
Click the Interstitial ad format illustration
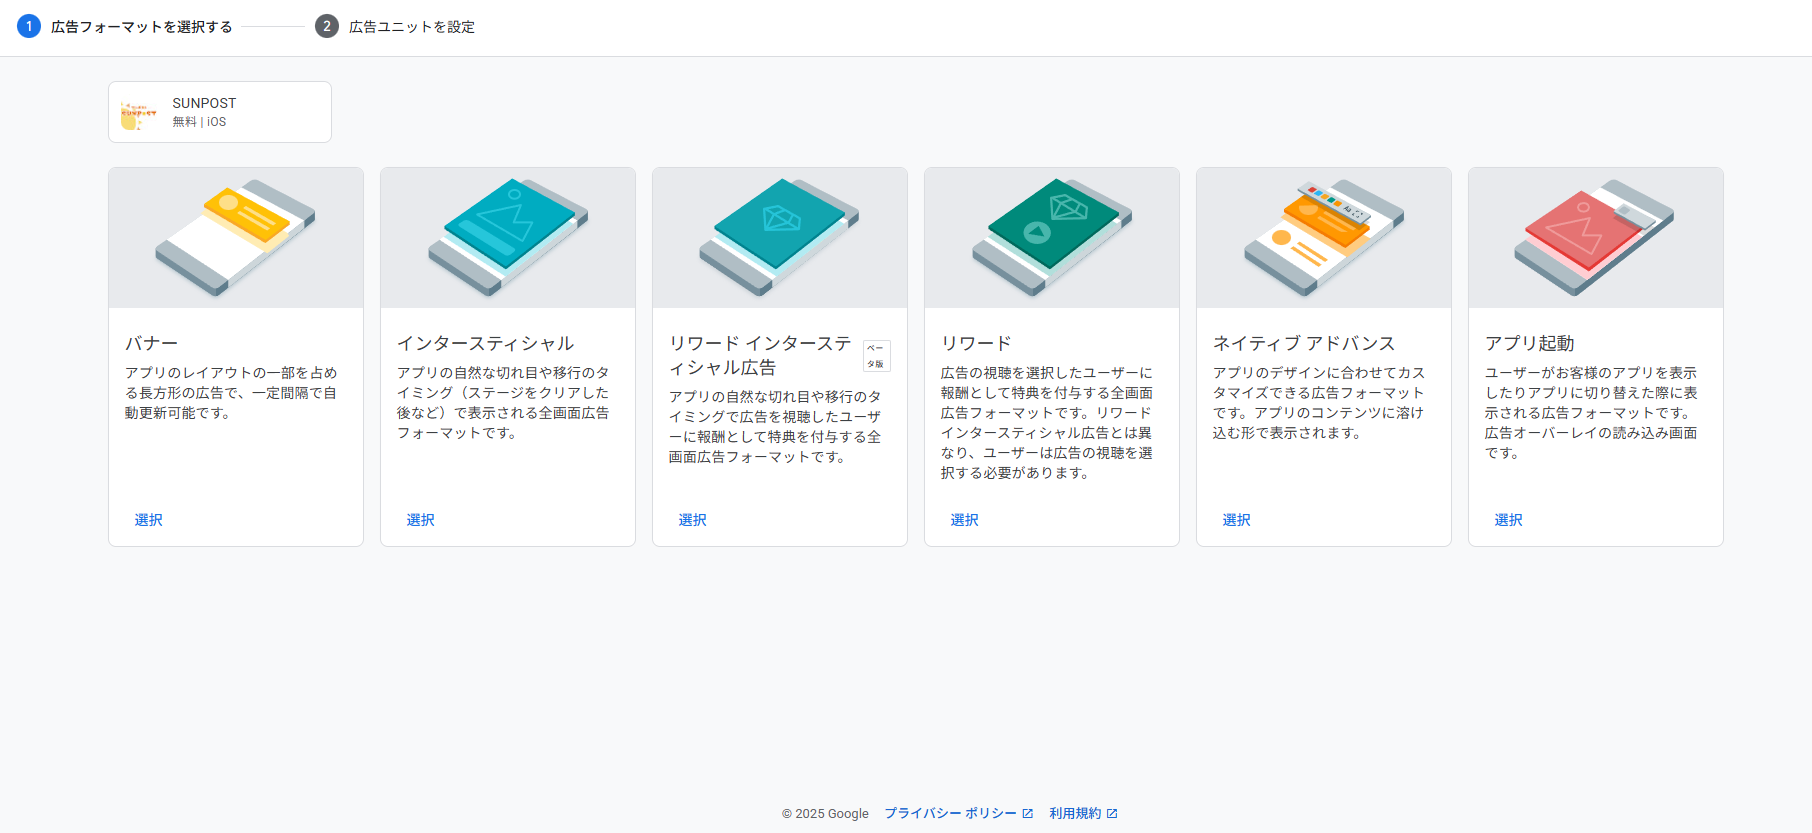[x=508, y=238]
